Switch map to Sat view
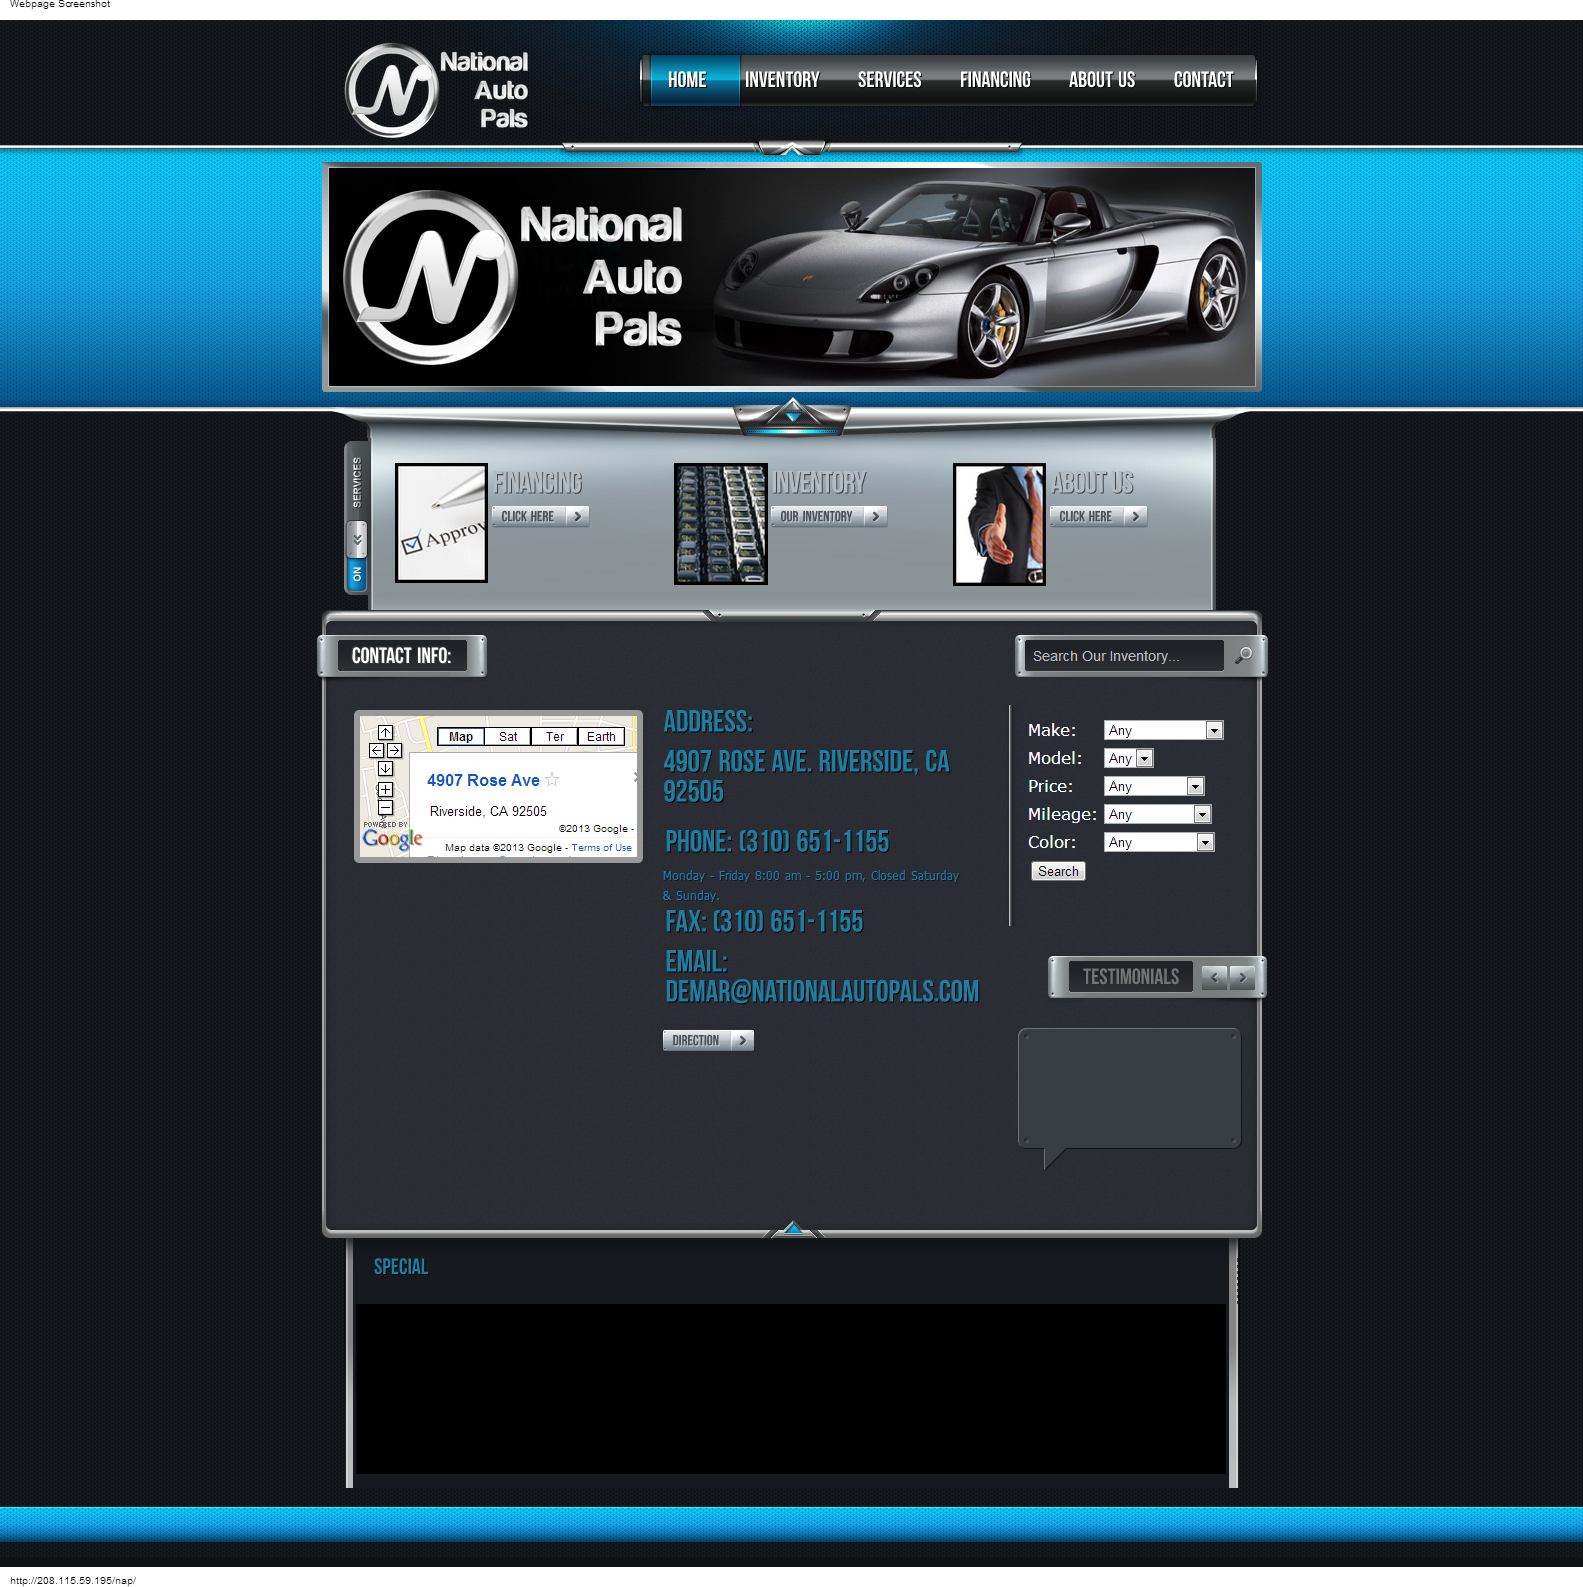This screenshot has height=1587, width=1583. click(x=508, y=737)
